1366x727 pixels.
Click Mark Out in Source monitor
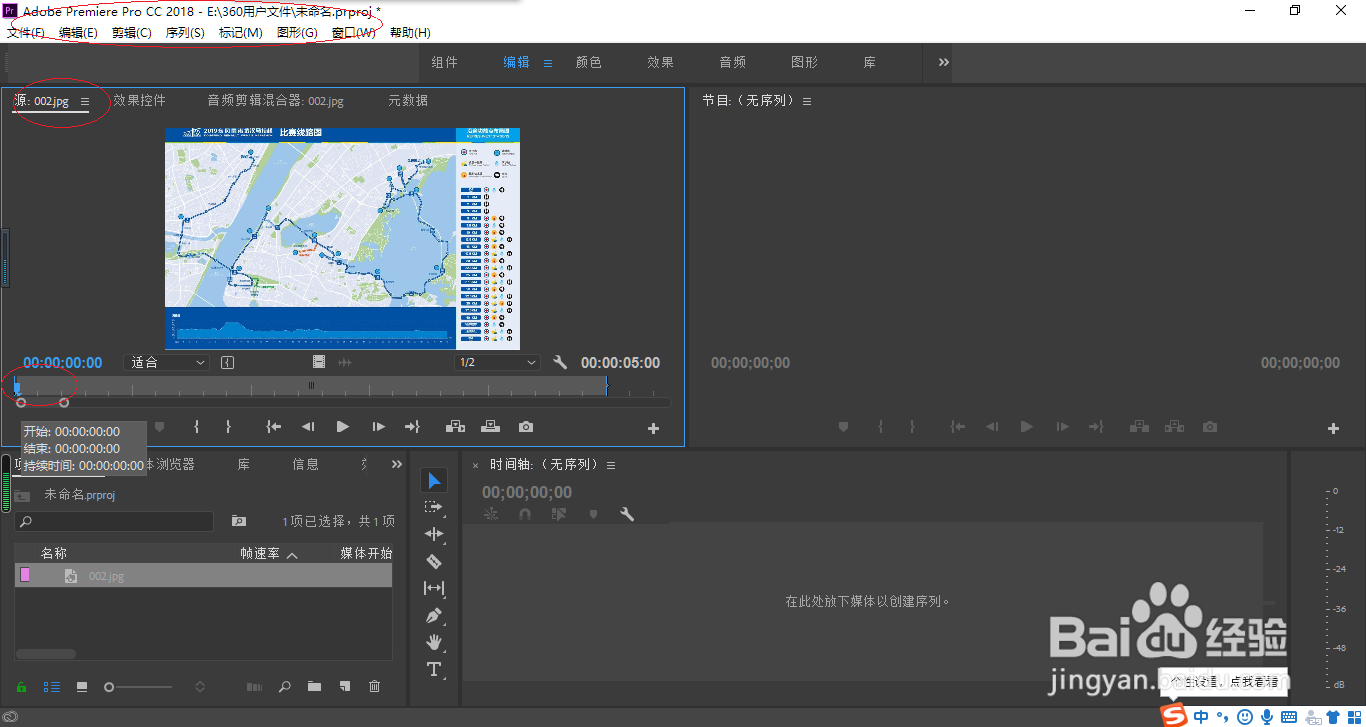click(x=228, y=427)
